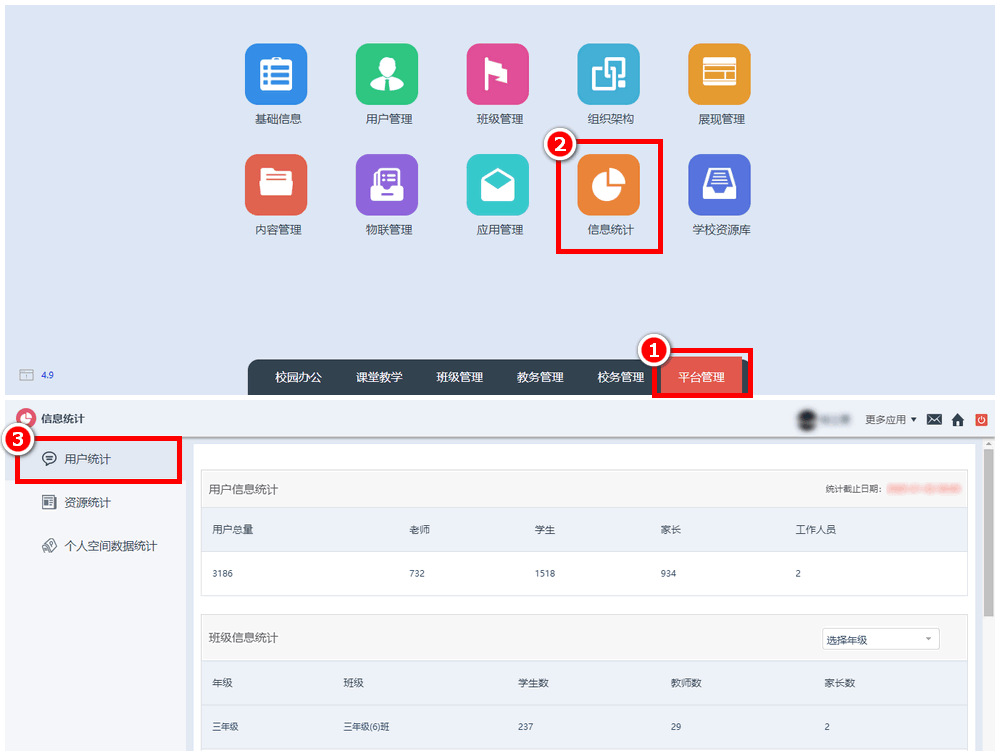
Task: Switch to the 平台管理 tab
Action: tap(701, 377)
